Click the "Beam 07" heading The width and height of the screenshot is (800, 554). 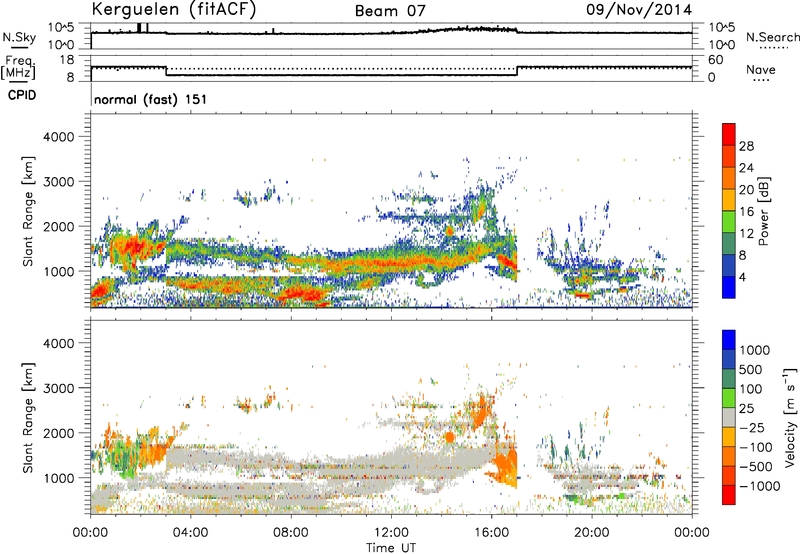point(390,11)
